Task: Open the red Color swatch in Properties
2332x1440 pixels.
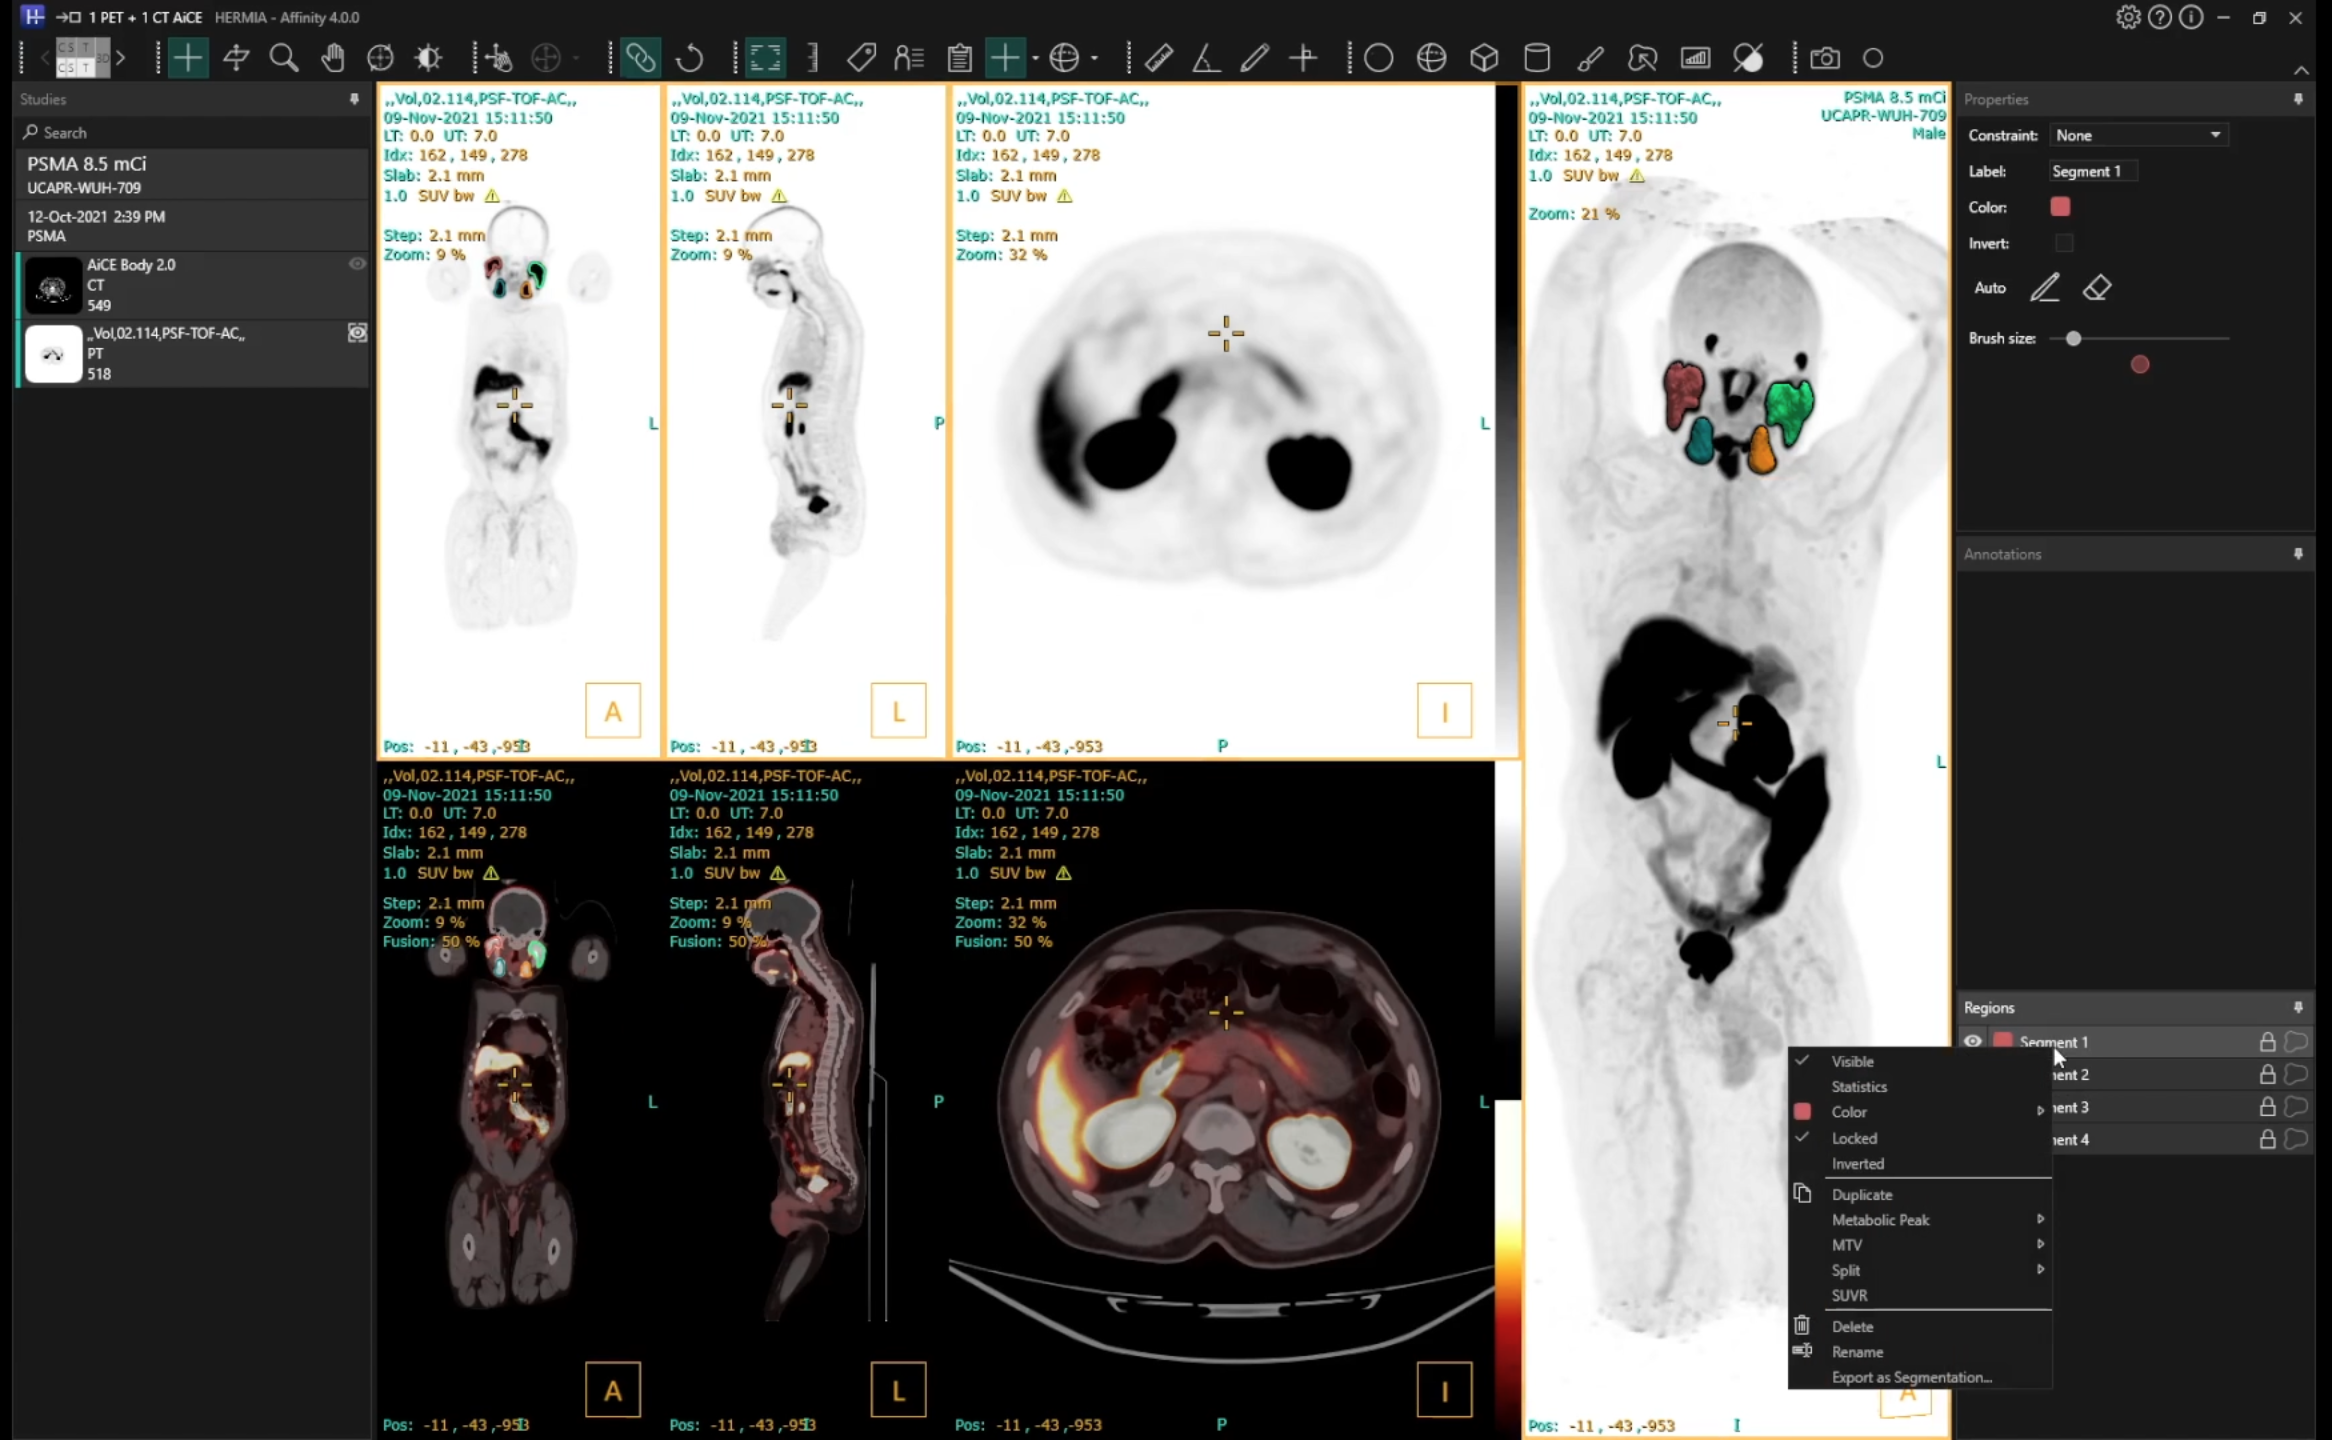Action: coord(2060,207)
